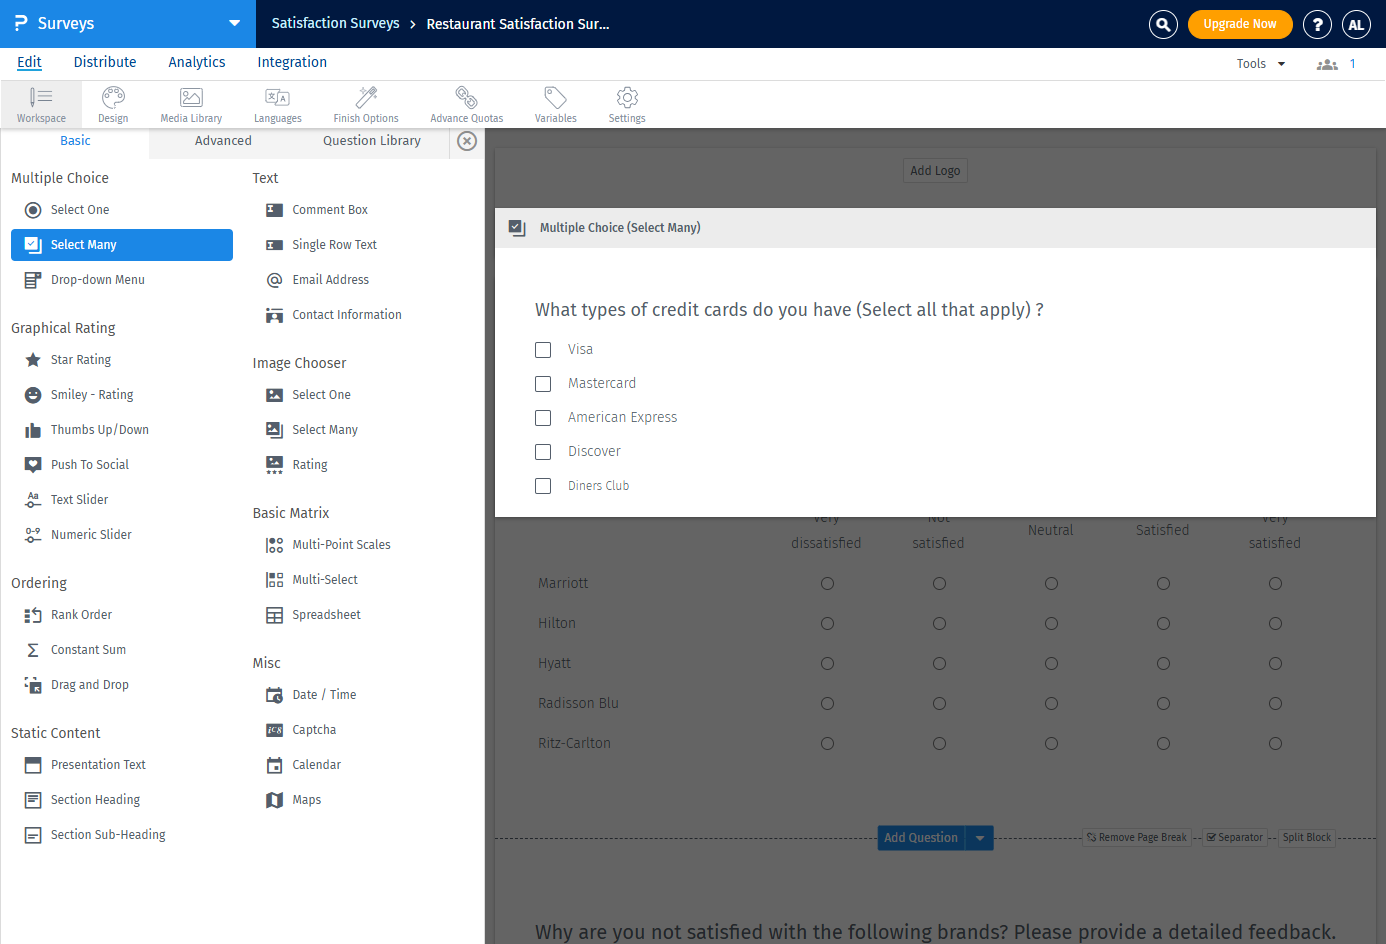Click the Add Logo placeholder
This screenshot has width=1386, height=944.
pos(934,170)
